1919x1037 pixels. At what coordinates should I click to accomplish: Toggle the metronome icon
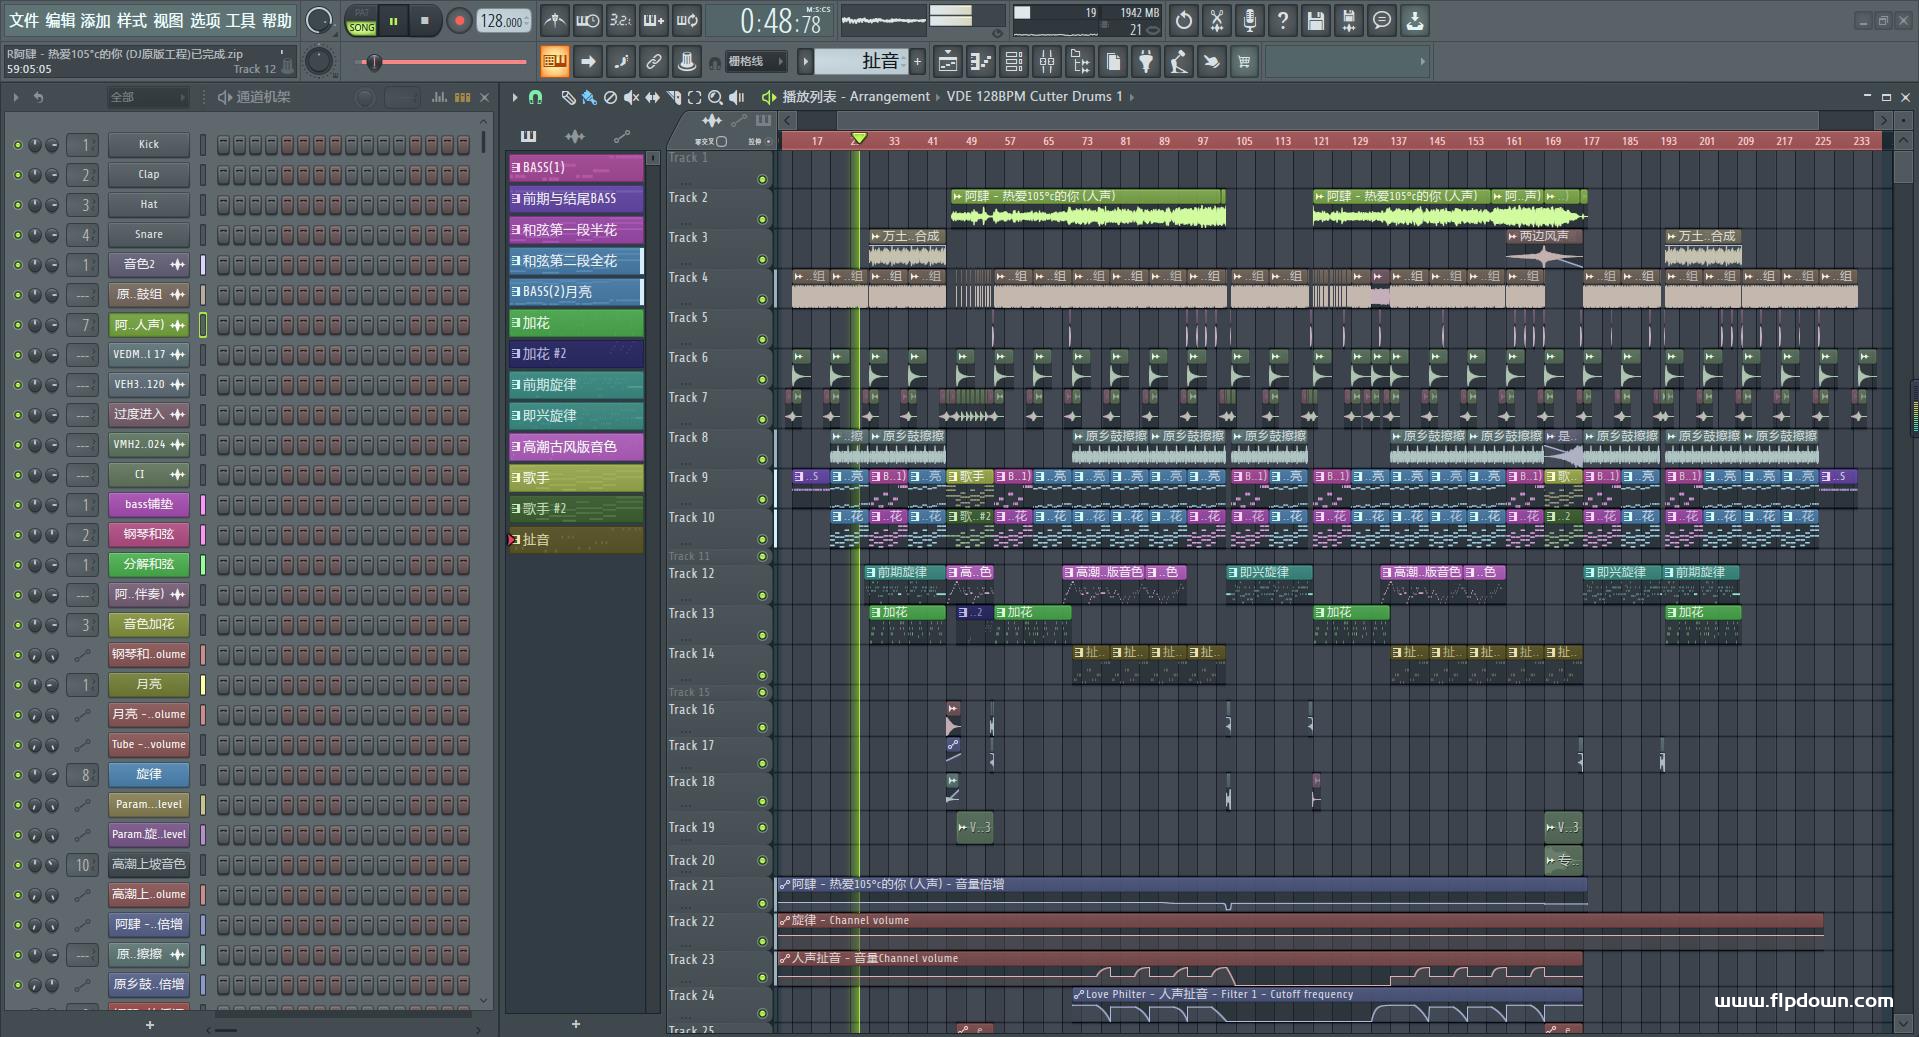pyautogui.click(x=555, y=20)
